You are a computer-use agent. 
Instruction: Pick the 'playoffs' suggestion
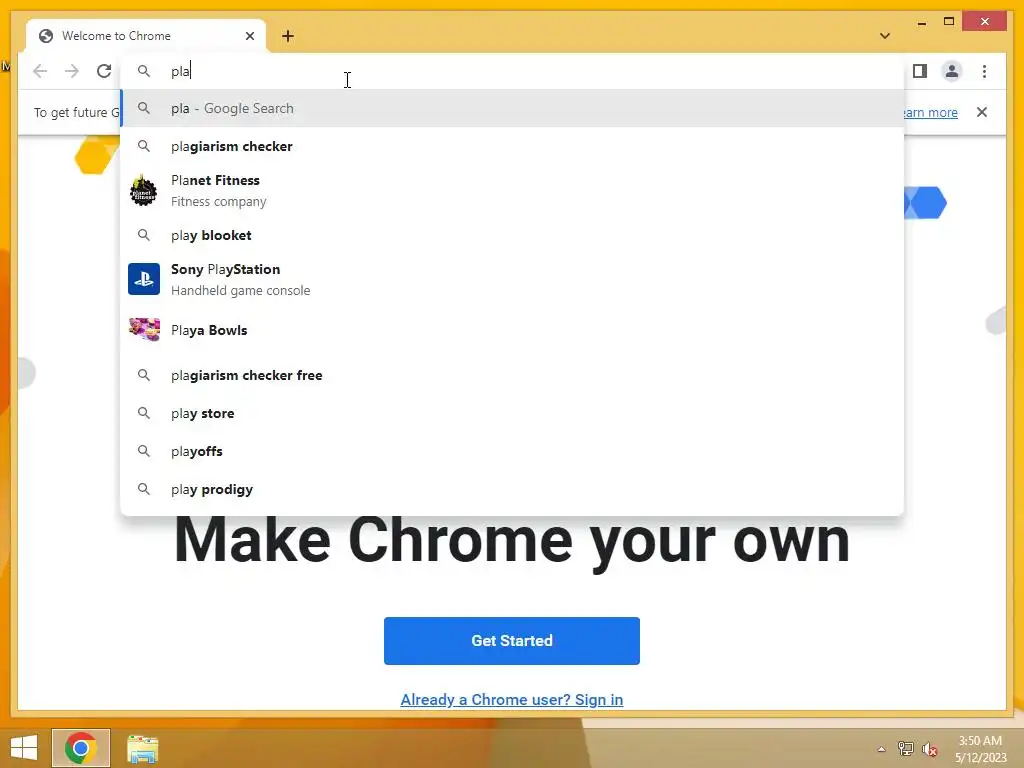(513, 451)
